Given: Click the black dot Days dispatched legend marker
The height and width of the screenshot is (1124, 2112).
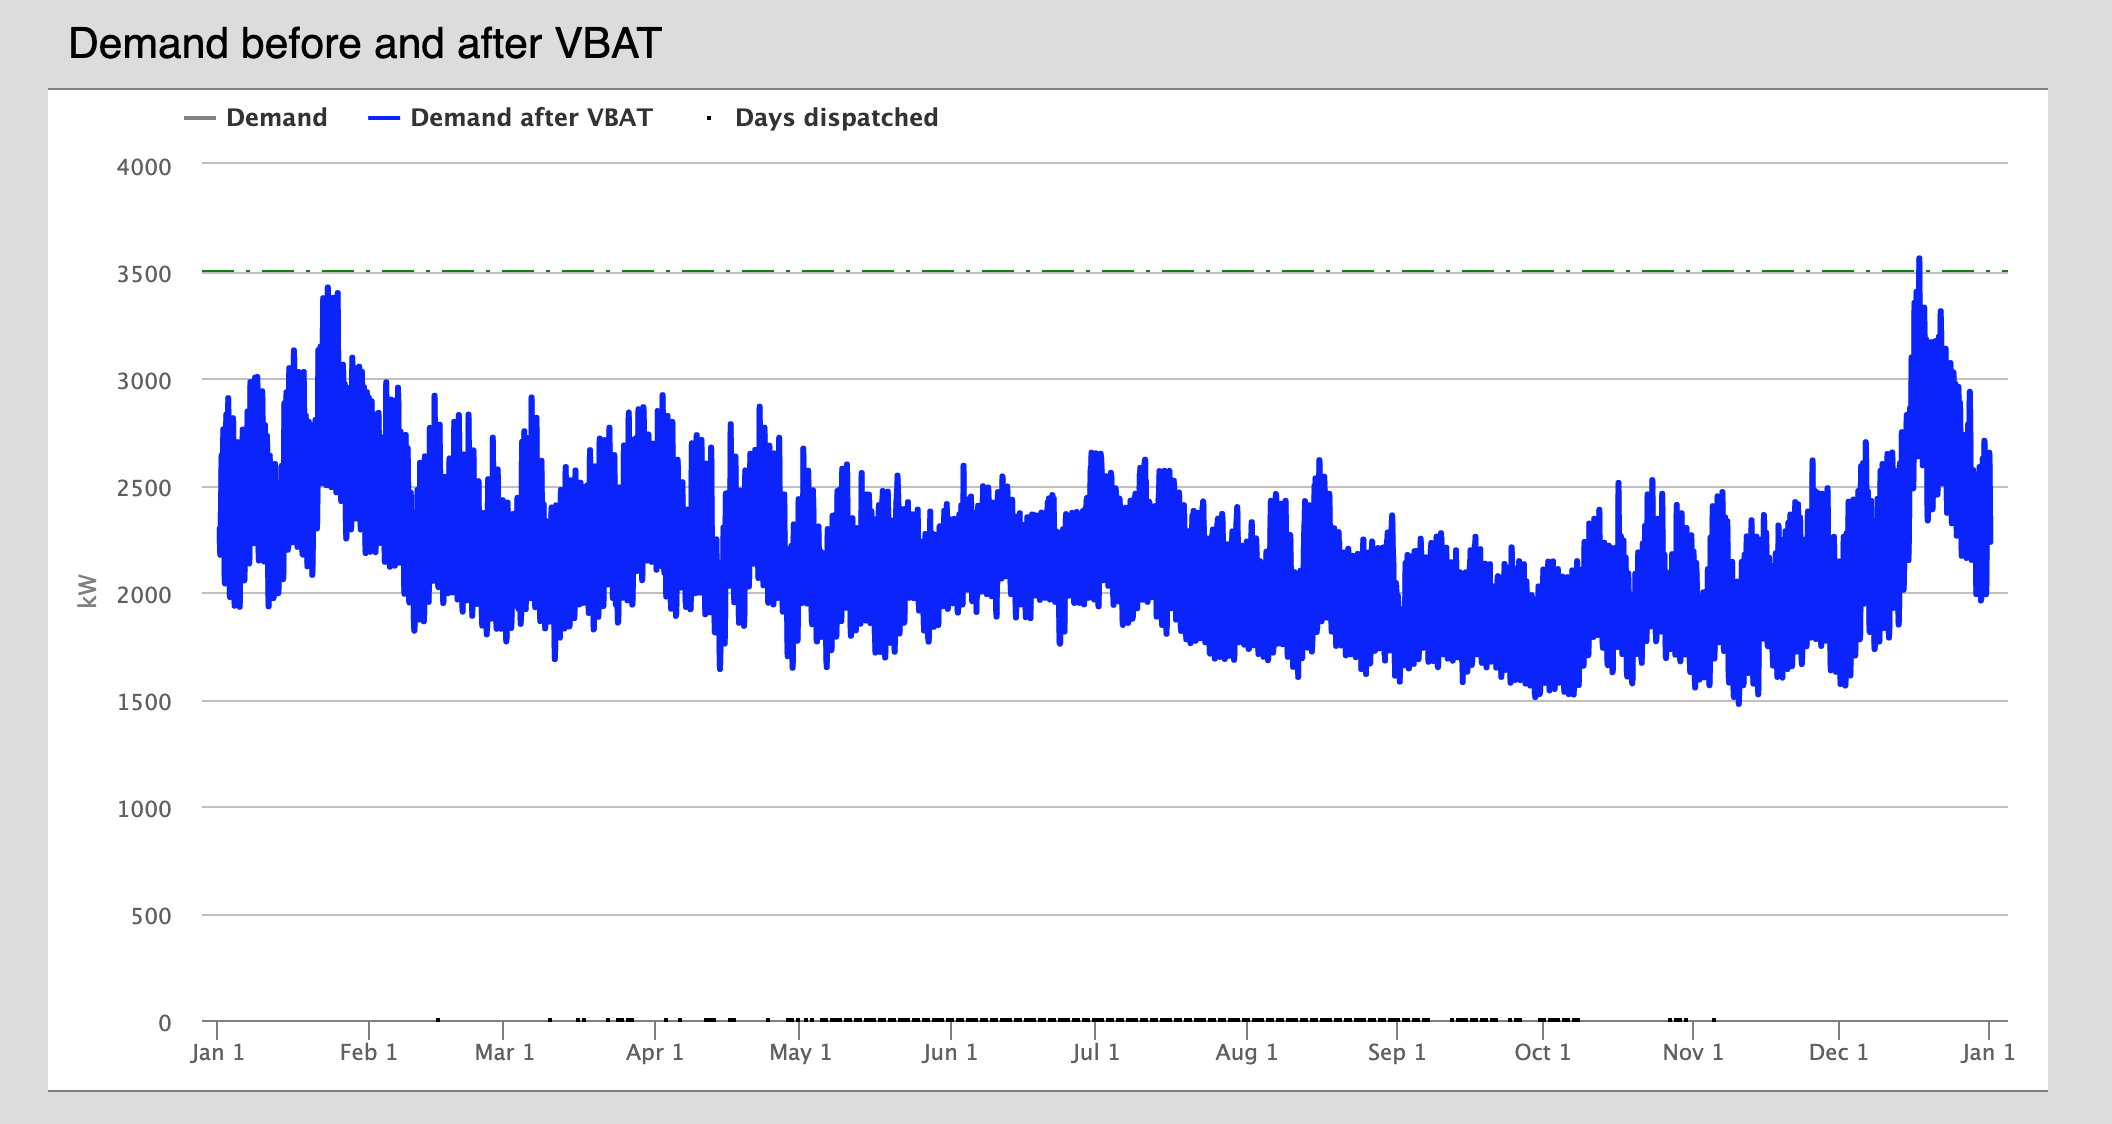Looking at the screenshot, I should pos(709,118).
